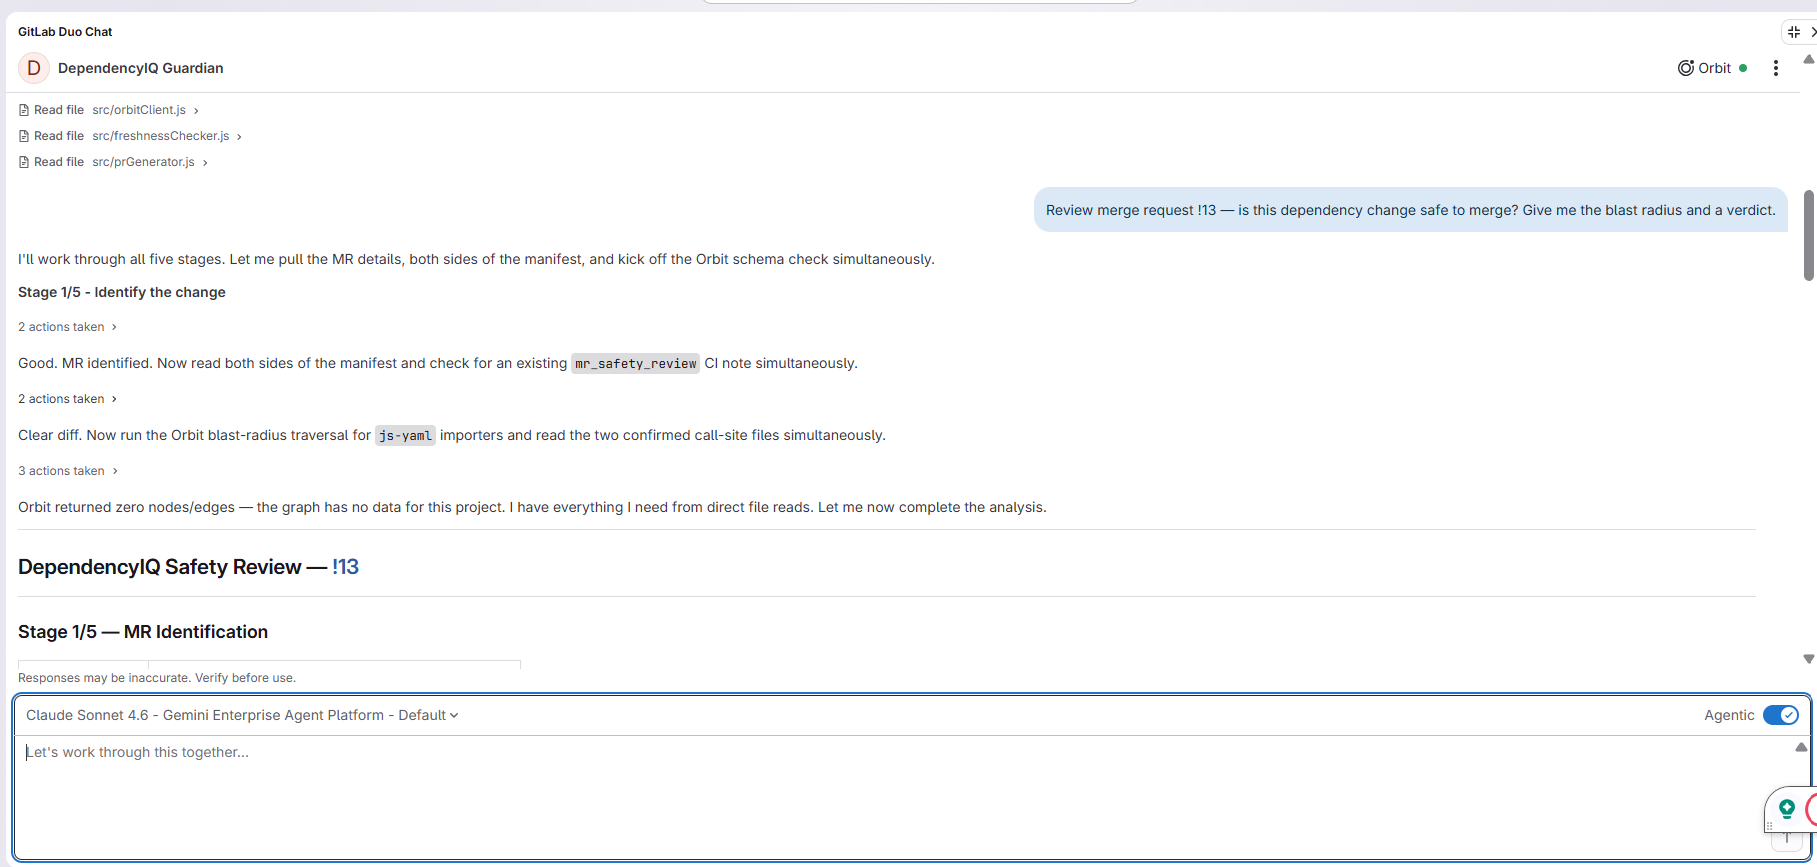The width and height of the screenshot is (1817, 867).
Task: Open the !13 merge request link
Action: coord(345,567)
